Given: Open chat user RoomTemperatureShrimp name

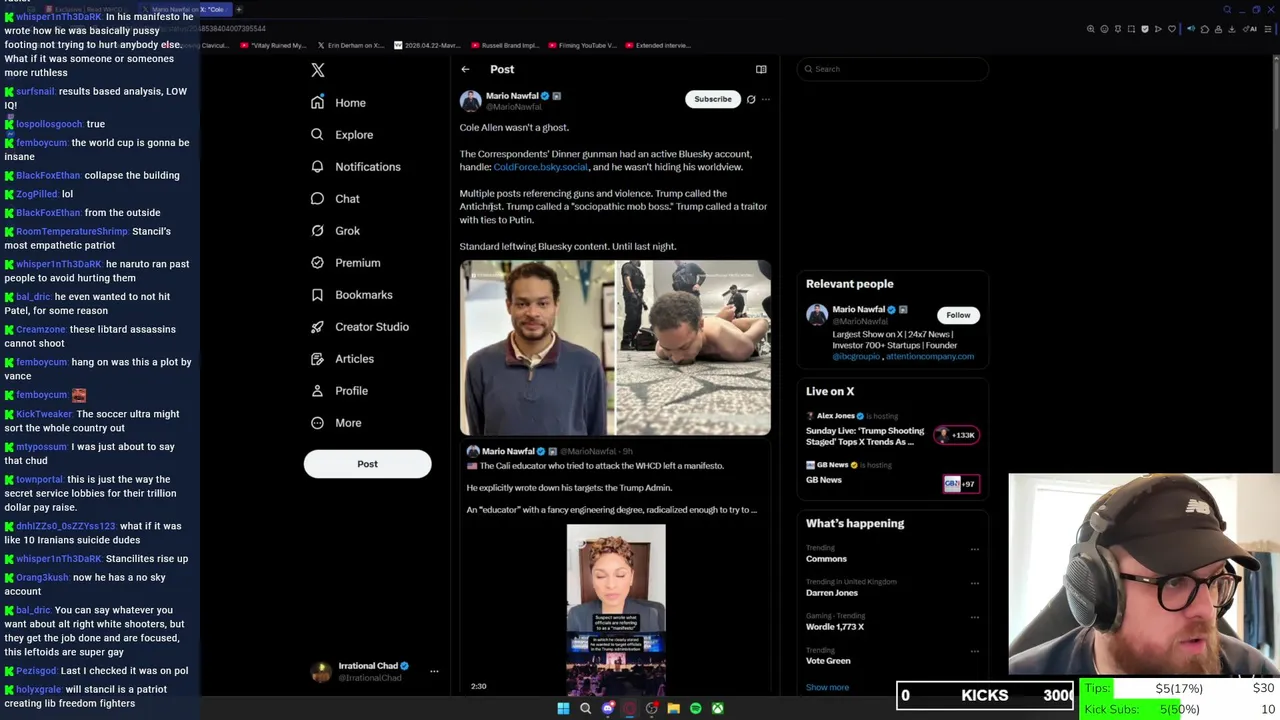Looking at the screenshot, I should click(x=72, y=231).
